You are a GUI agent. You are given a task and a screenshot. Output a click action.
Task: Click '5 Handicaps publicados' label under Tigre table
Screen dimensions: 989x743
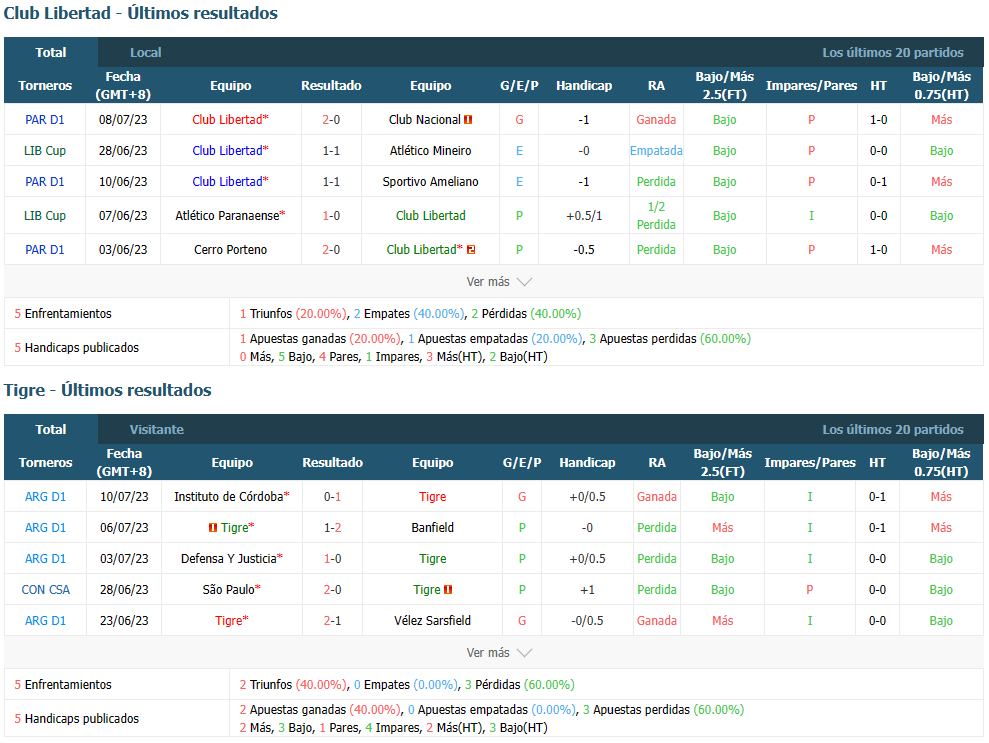click(76, 718)
